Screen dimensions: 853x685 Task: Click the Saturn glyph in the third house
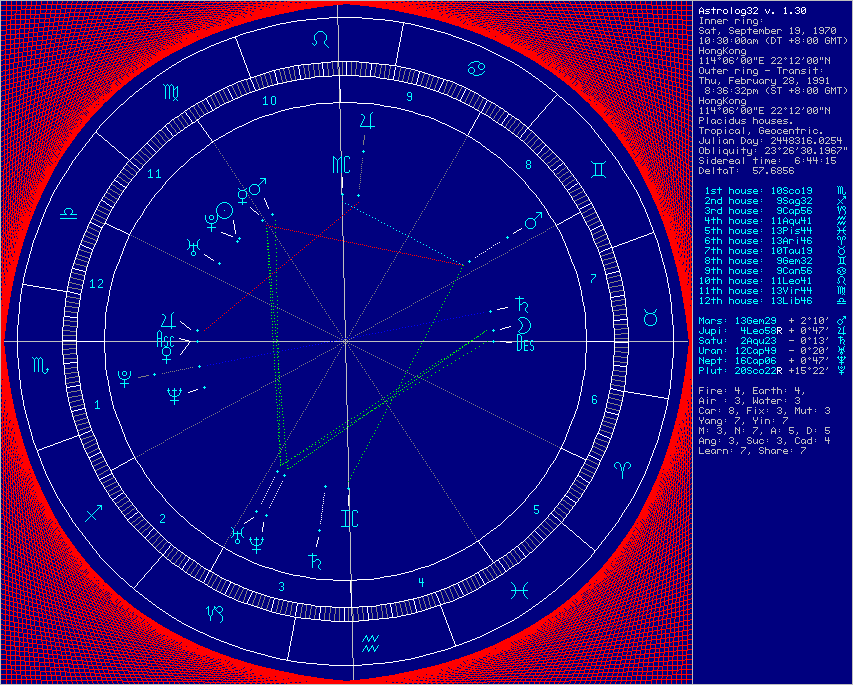(315, 561)
